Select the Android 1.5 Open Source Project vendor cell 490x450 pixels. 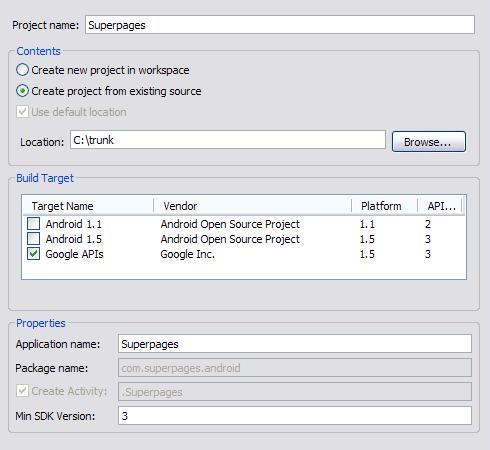pyautogui.click(x=230, y=239)
